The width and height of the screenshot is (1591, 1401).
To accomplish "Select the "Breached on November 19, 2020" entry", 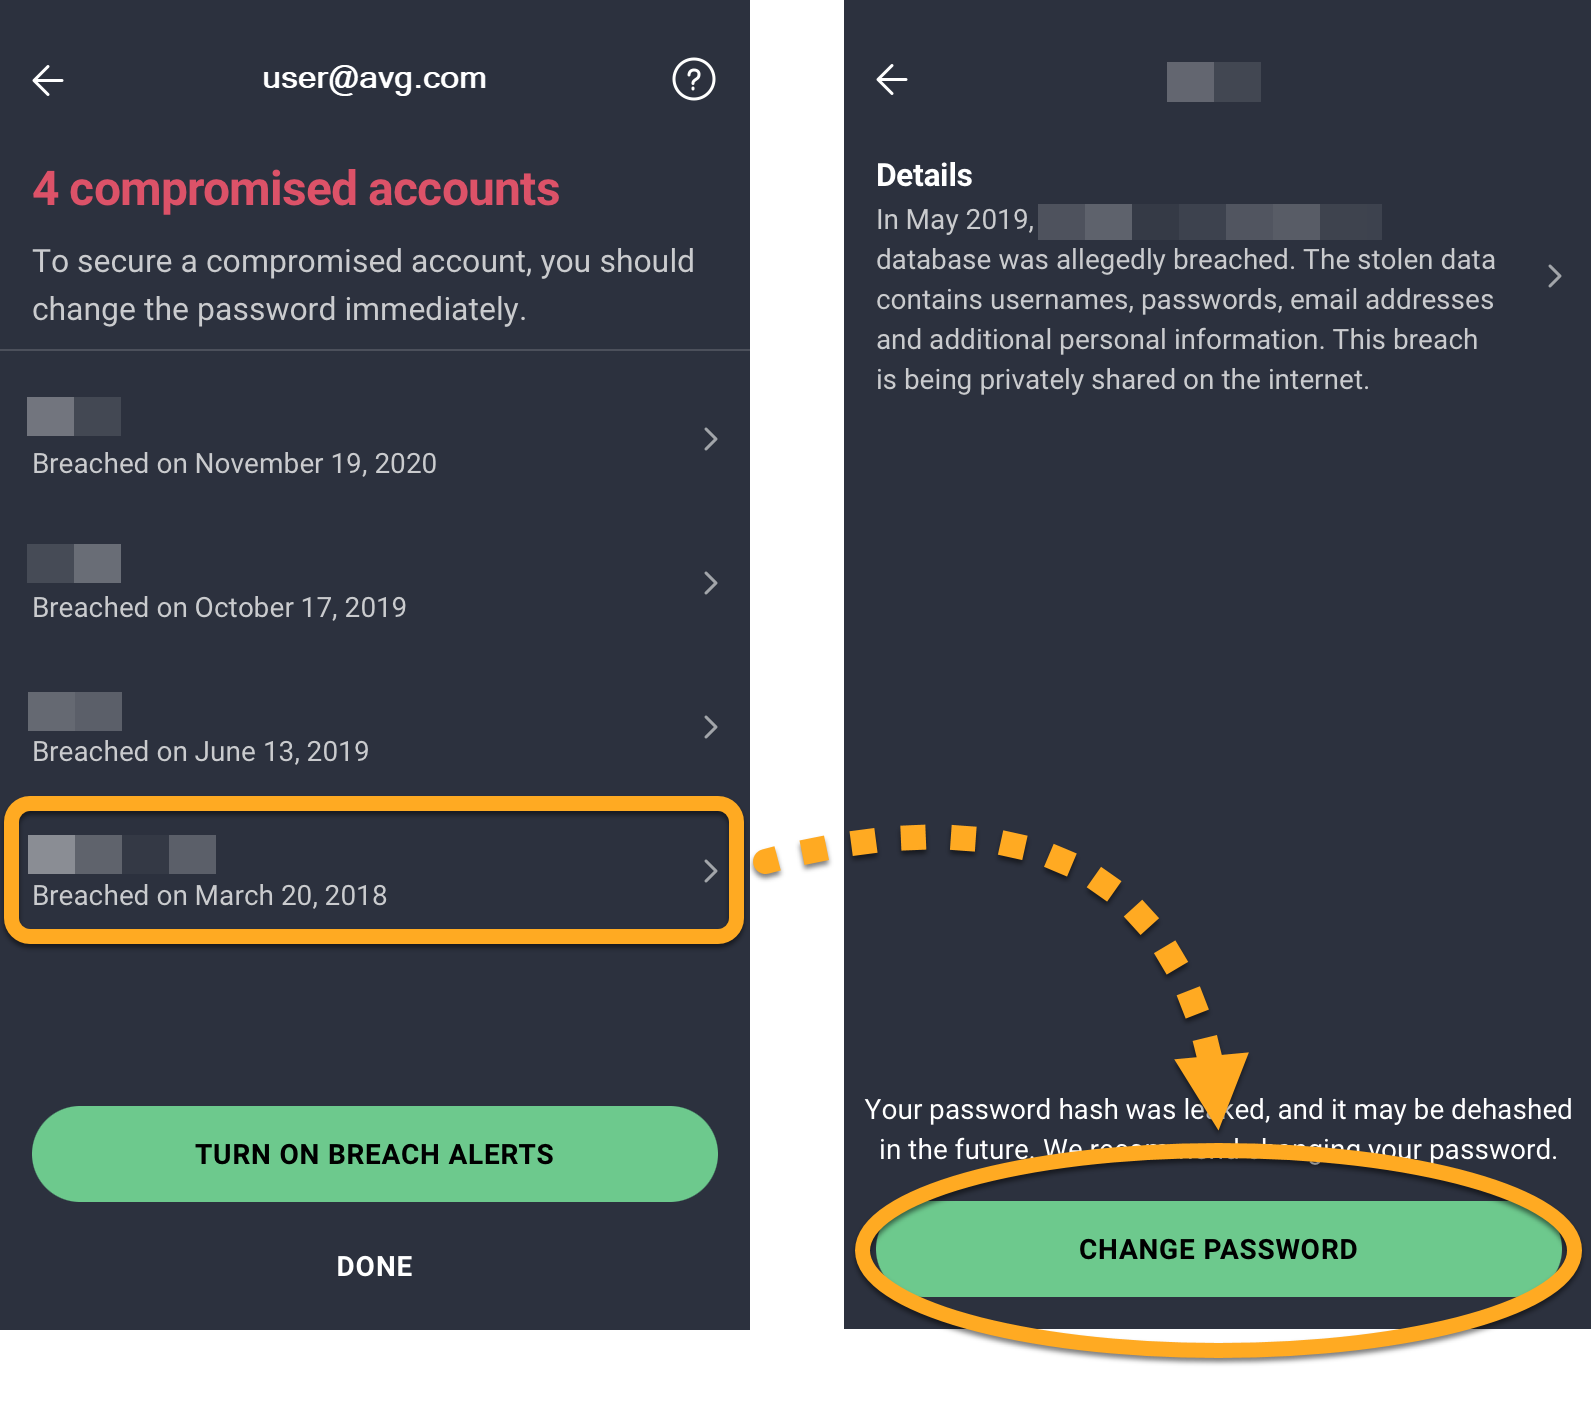I will [234, 464].
